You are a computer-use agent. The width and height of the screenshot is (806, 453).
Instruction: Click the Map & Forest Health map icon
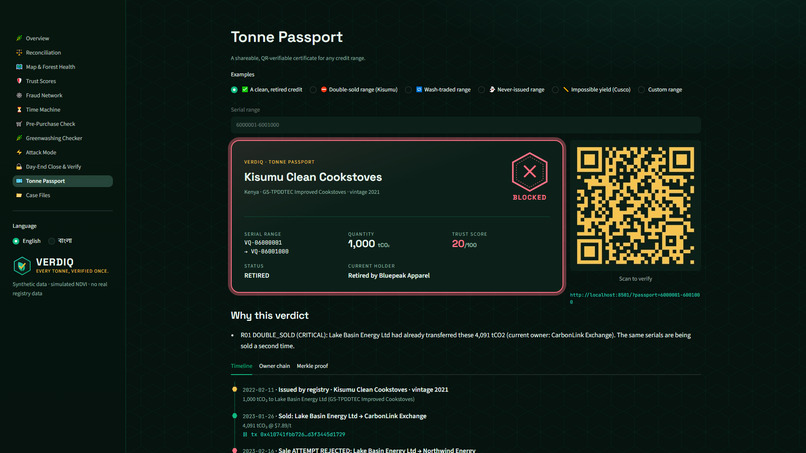point(19,67)
